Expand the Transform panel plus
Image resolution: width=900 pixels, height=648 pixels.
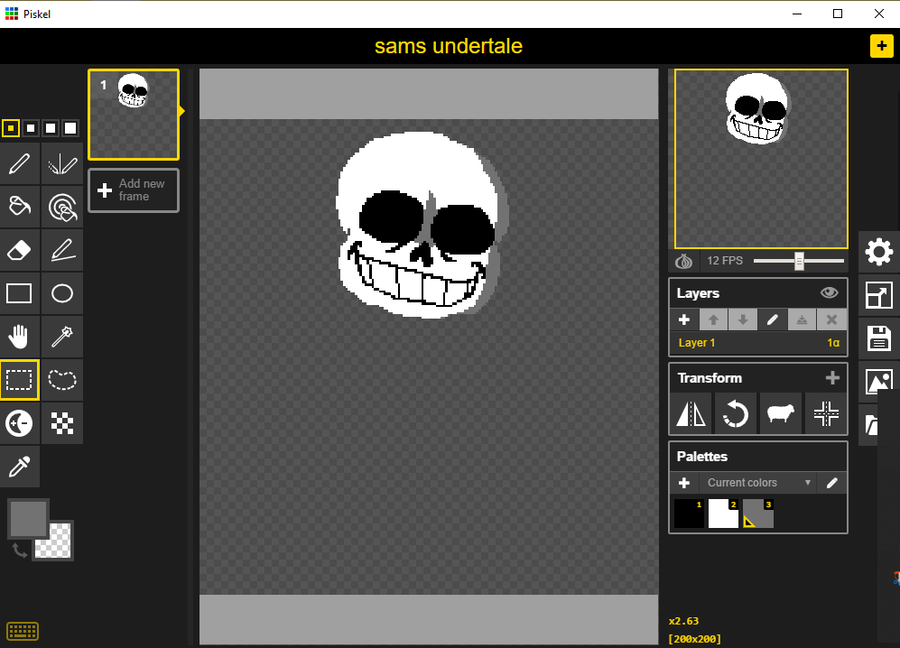tap(832, 378)
